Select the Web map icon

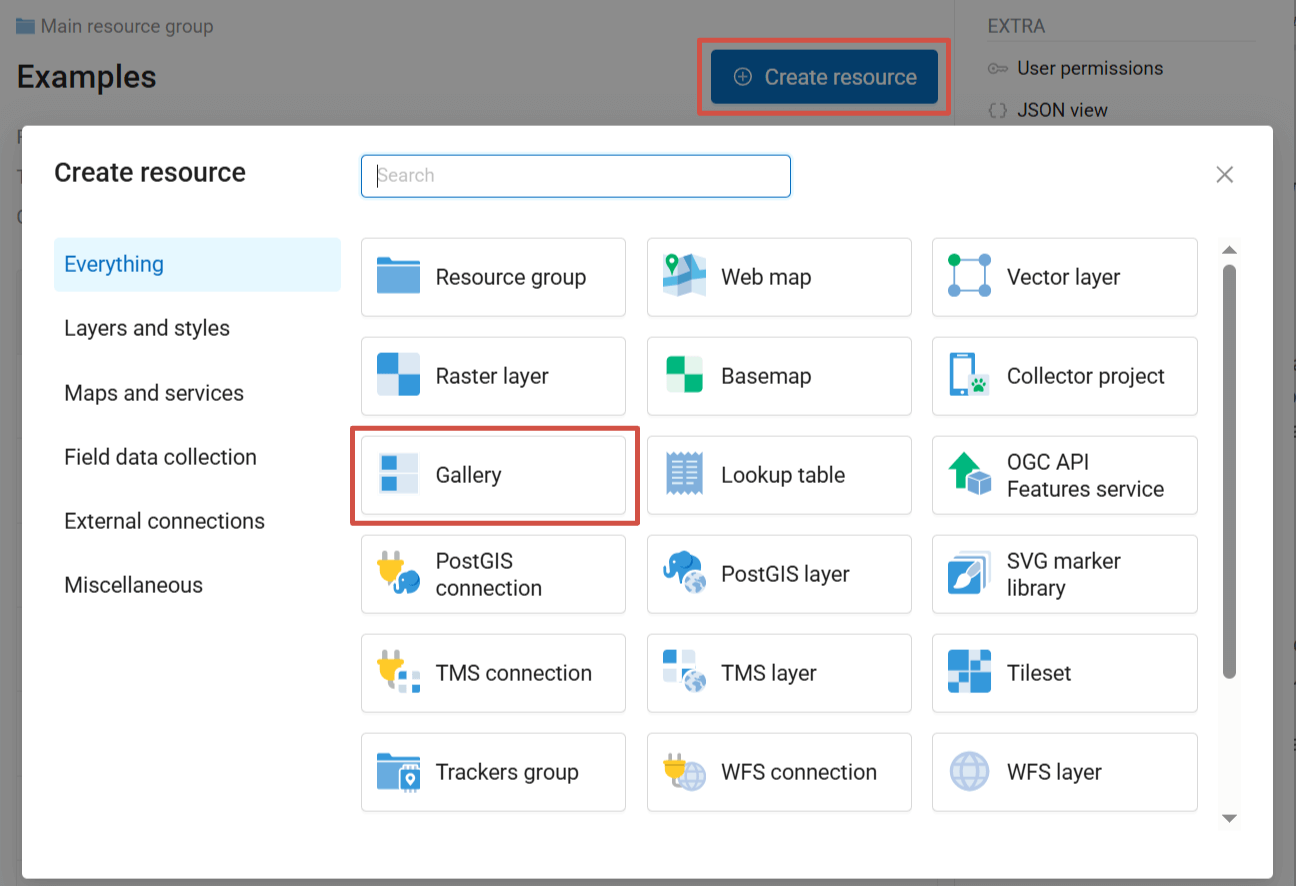(x=684, y=277)
